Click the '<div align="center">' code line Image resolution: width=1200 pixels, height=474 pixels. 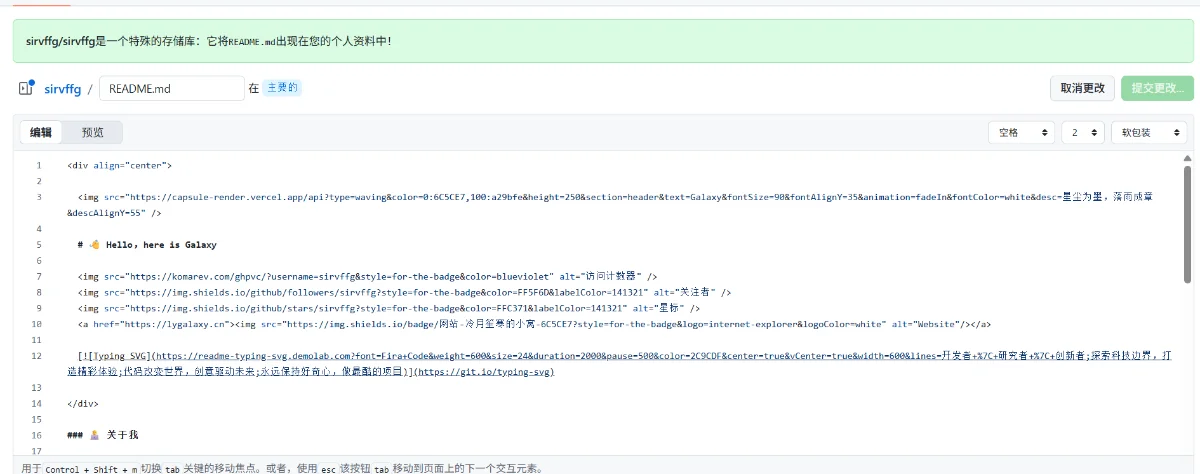tap(119, 165)
